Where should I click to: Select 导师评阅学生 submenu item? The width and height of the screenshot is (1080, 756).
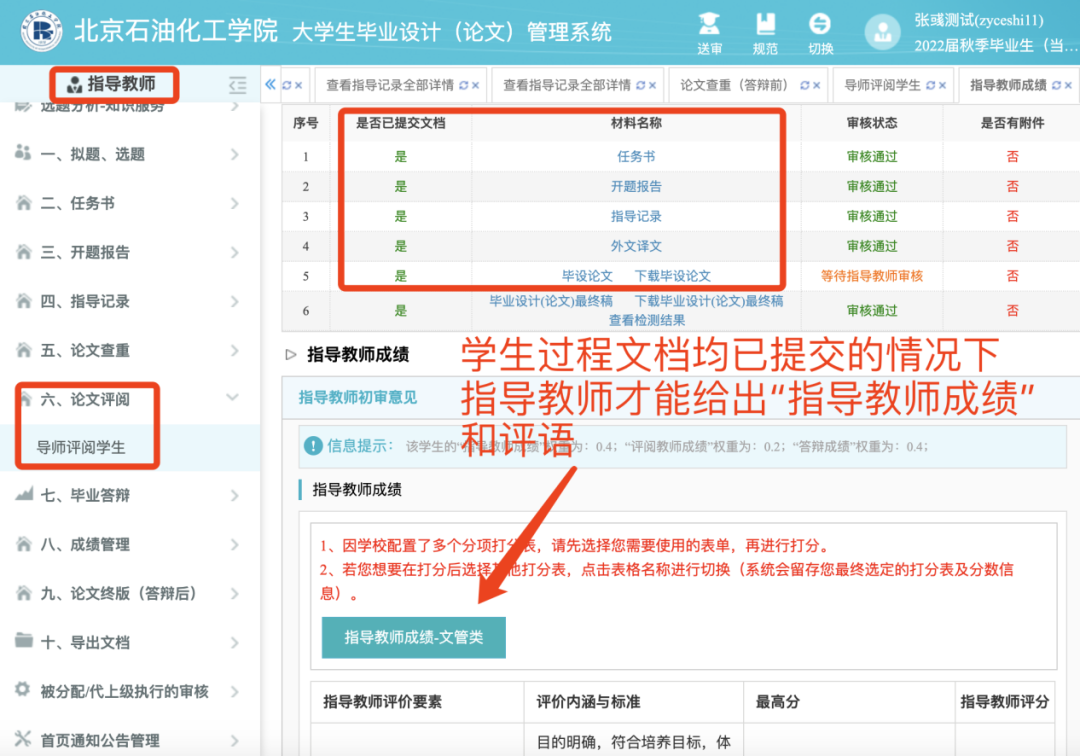(x=81, y=447)
